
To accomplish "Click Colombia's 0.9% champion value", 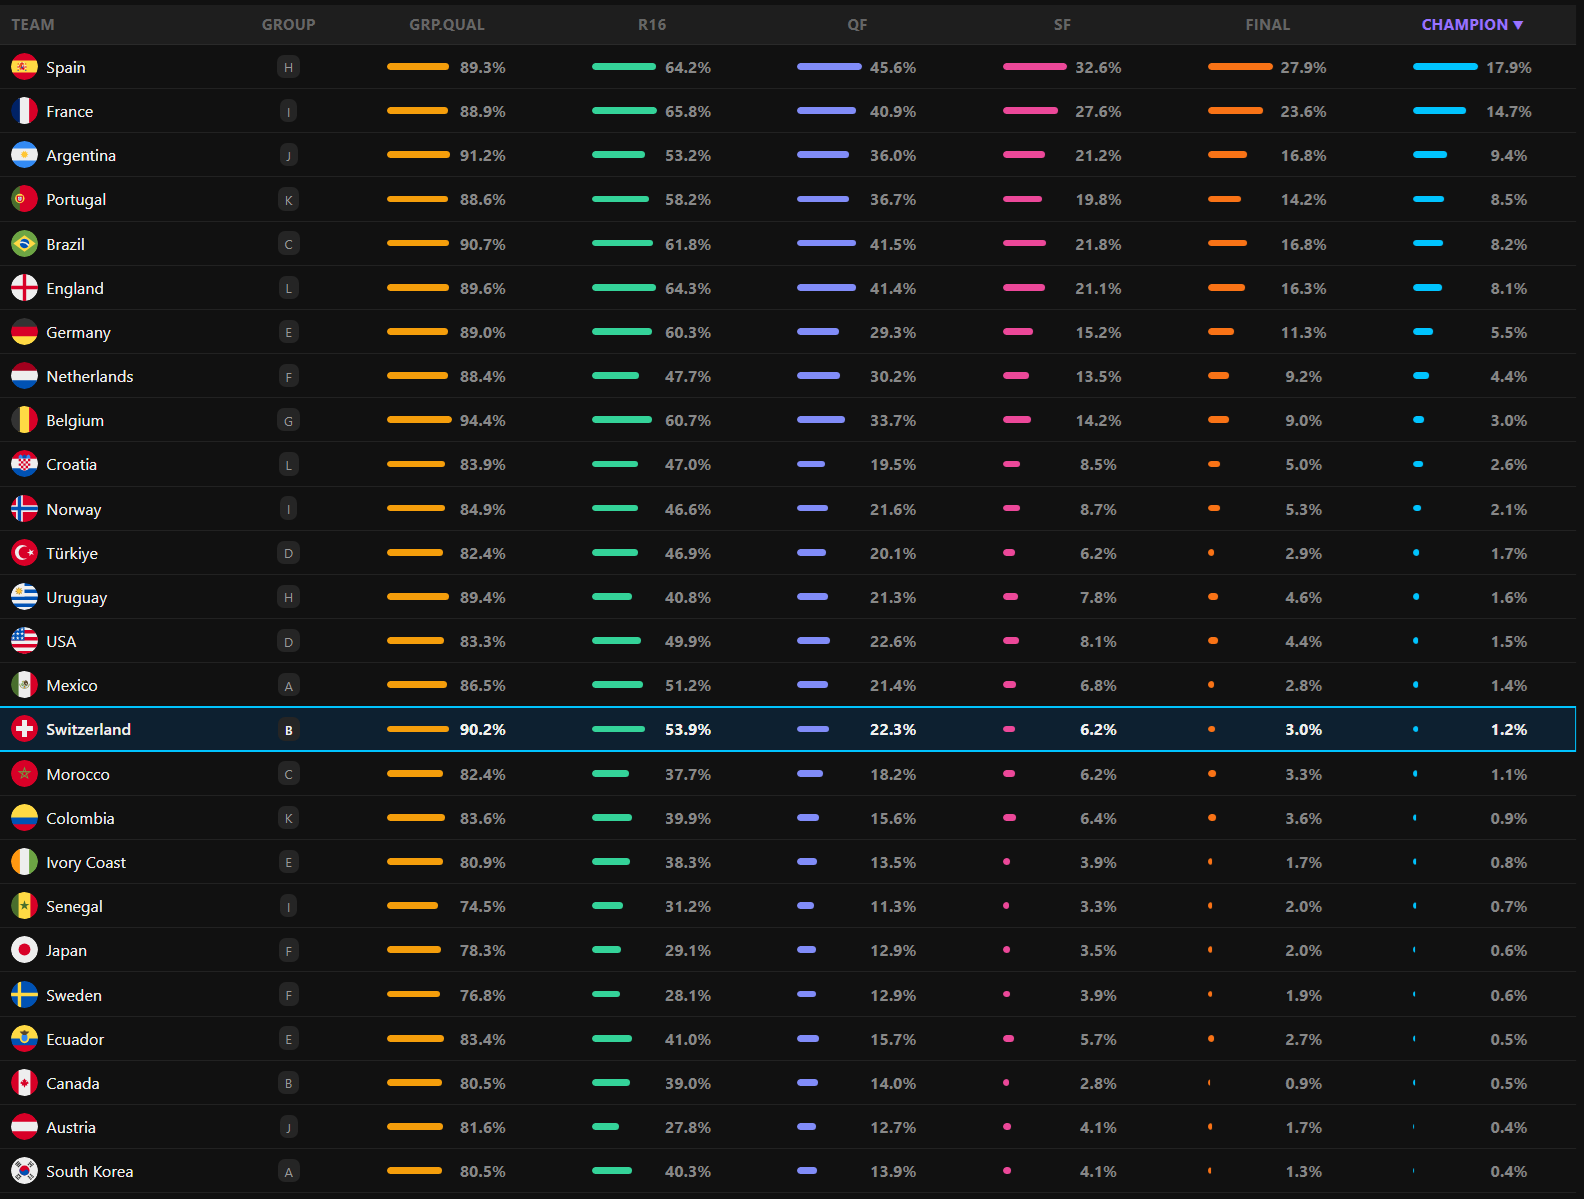I will click(x=1508, y=818).
